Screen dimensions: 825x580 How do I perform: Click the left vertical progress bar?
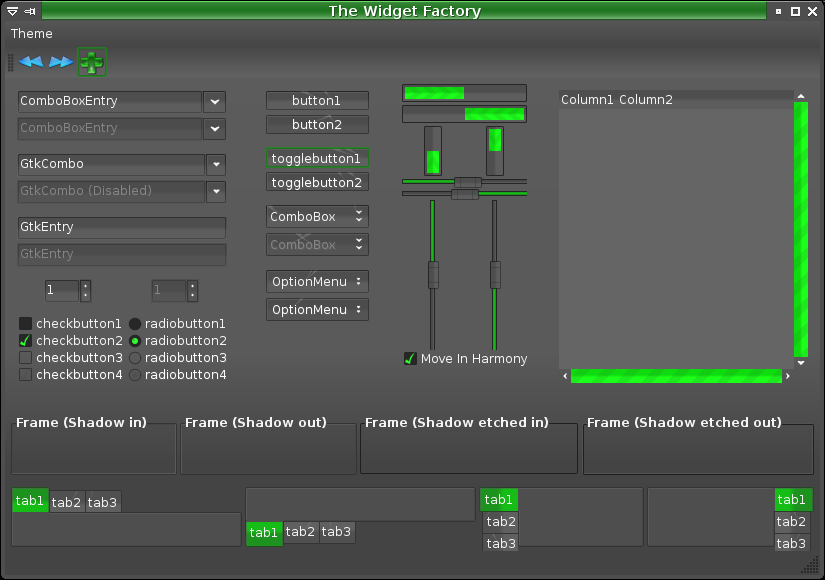[x=433, y=151]
